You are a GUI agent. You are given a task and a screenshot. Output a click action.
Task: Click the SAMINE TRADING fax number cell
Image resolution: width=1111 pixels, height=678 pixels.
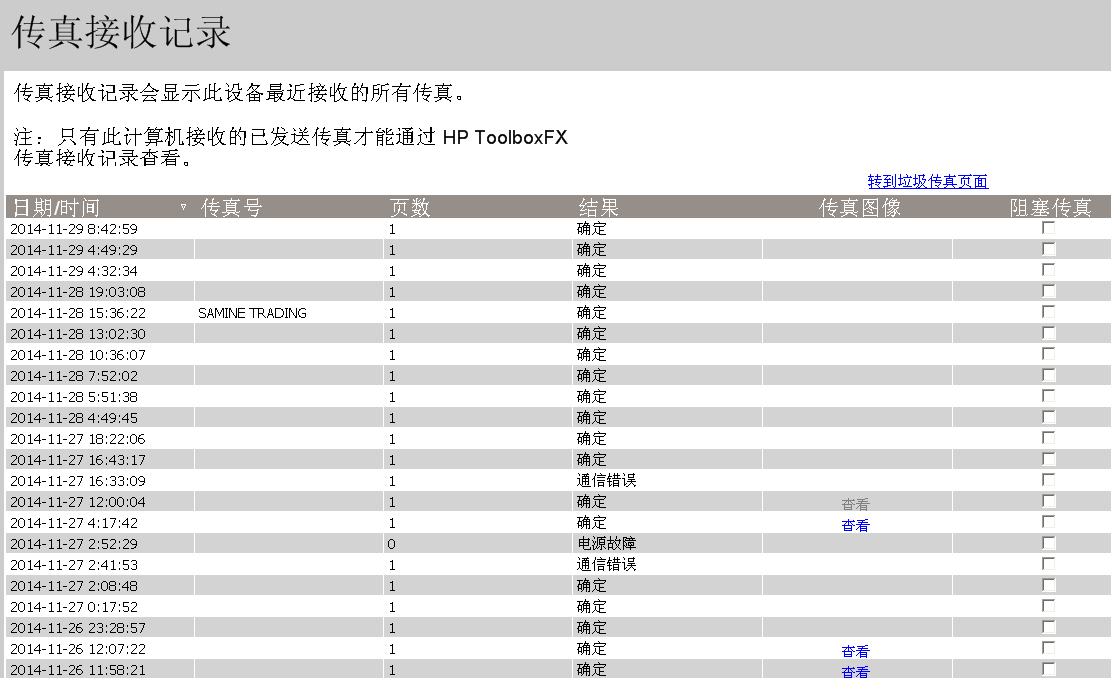tap(252, 313)
